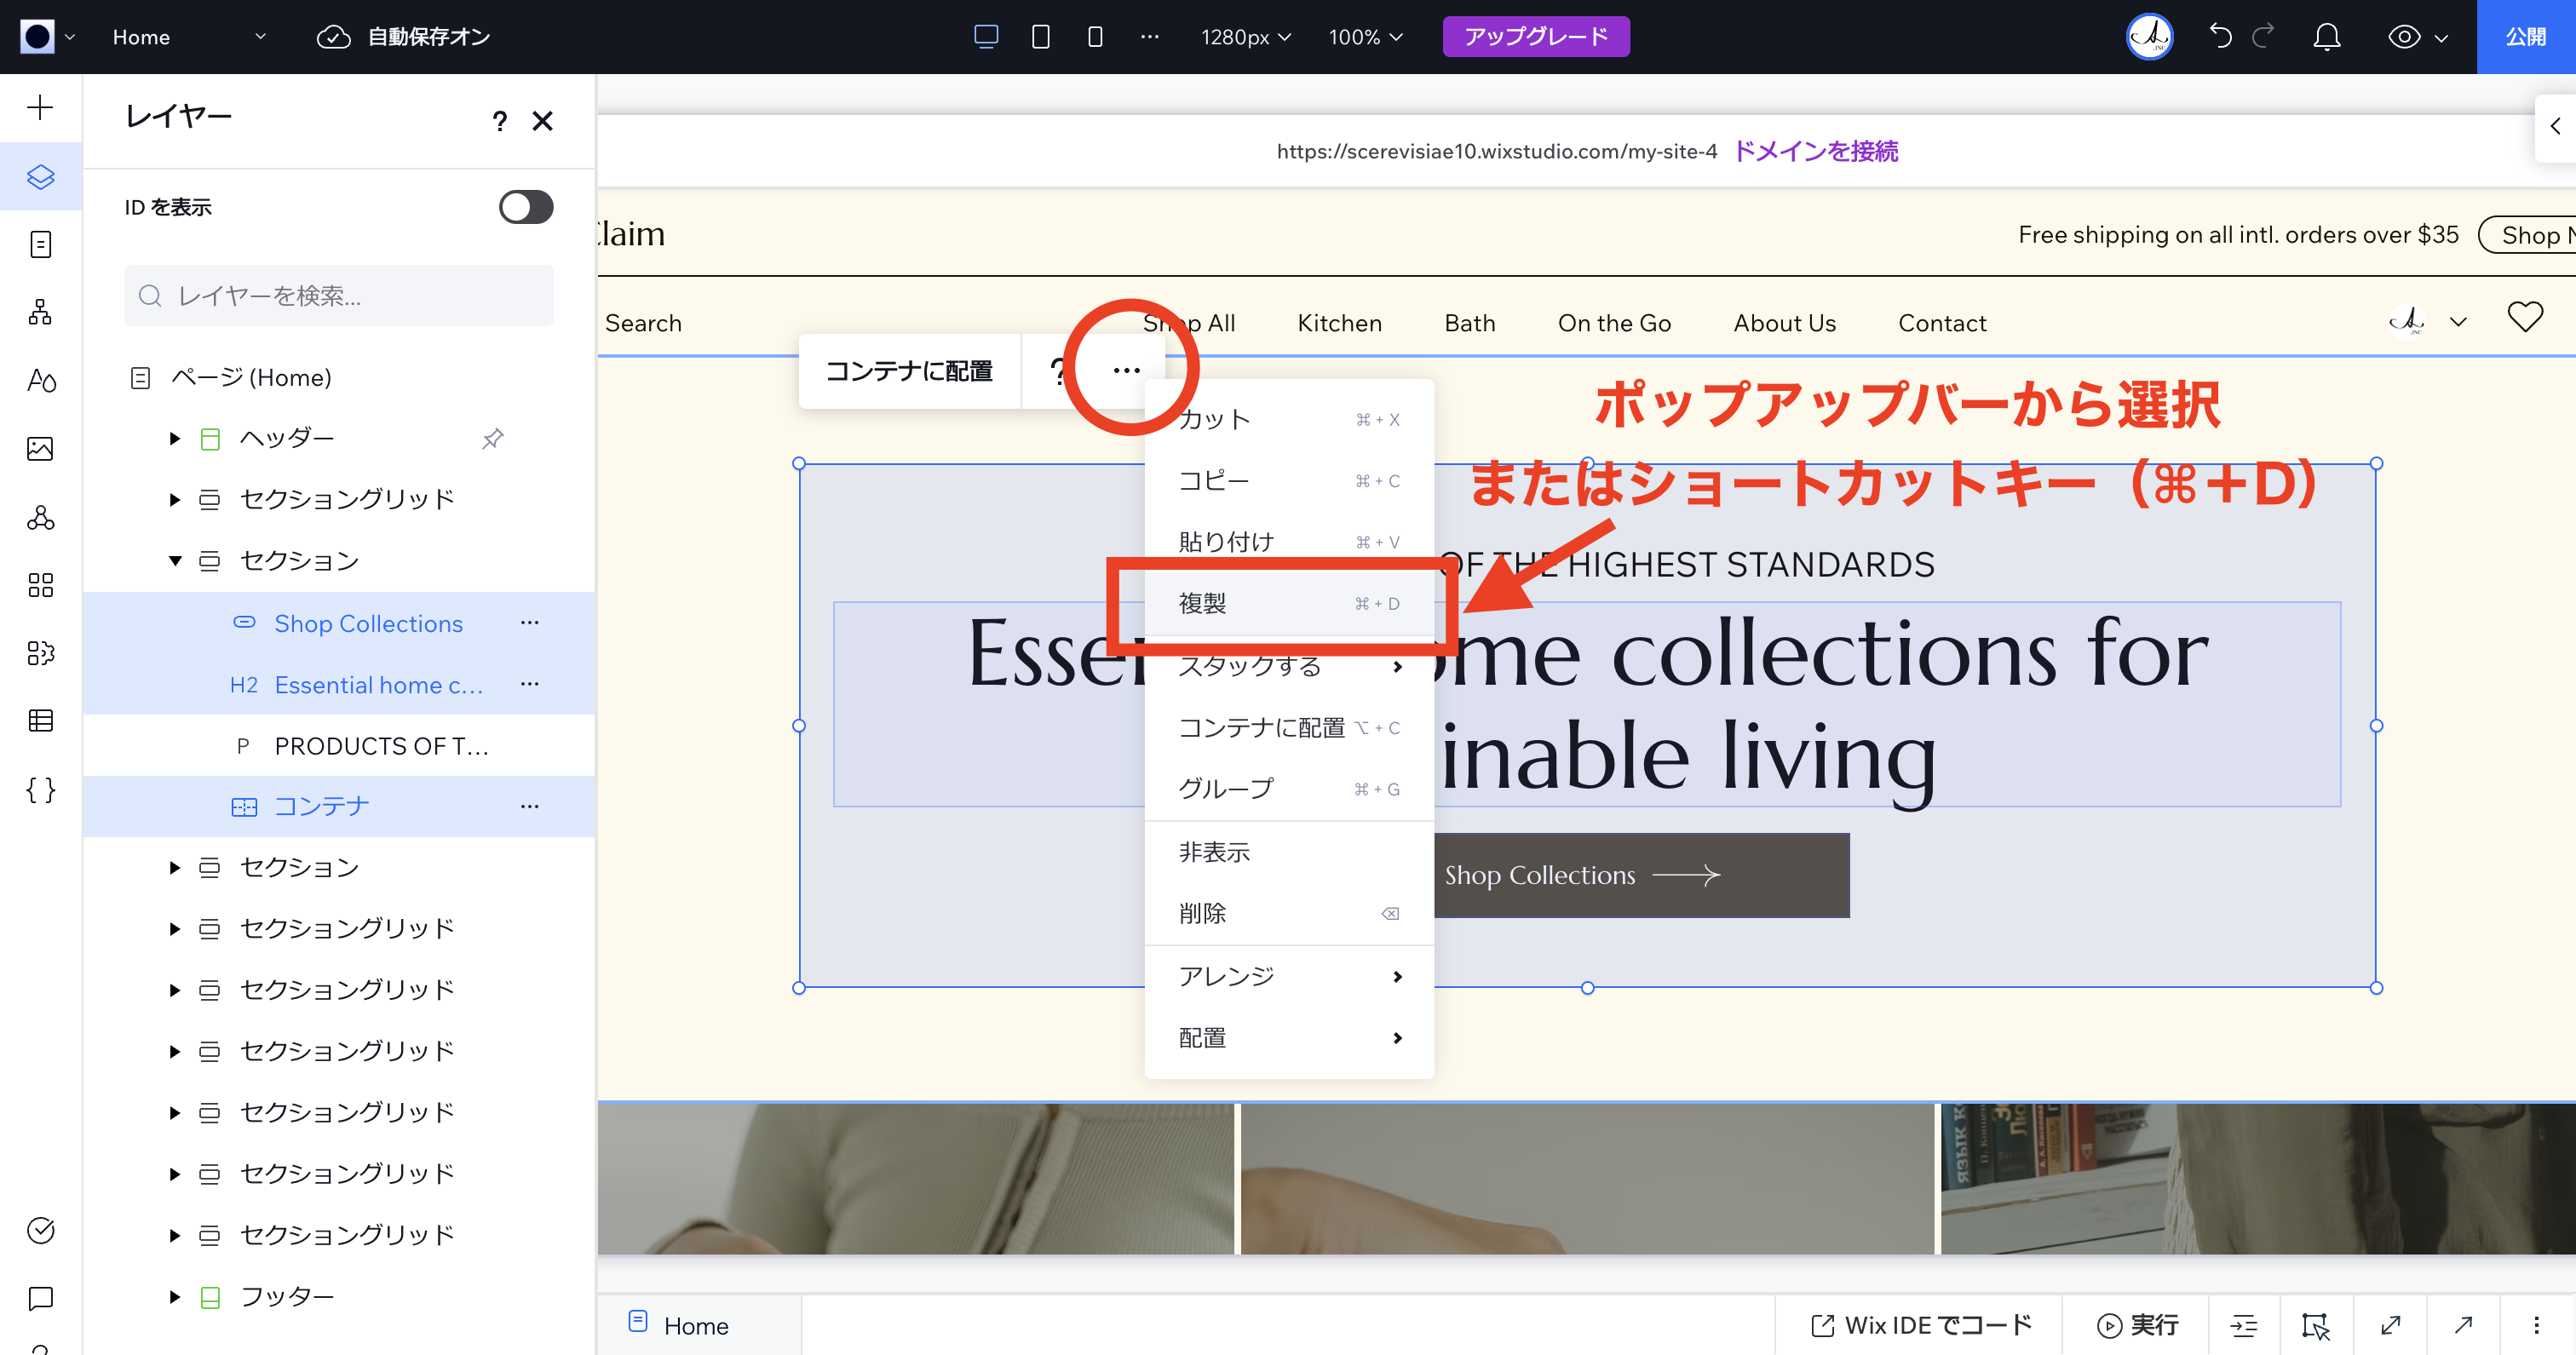
Task: Open the CMS table icon in sidebar
Action: [x=40, y=720]
